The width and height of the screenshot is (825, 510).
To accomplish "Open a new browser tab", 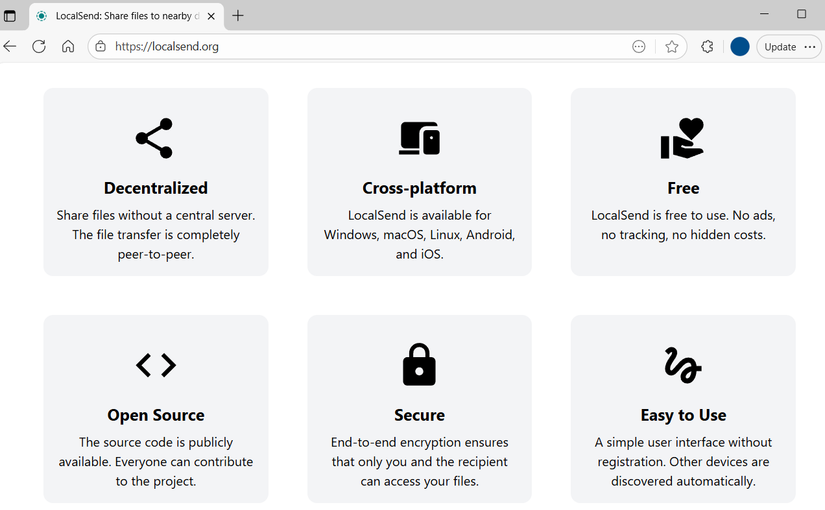I will [238, 16].
